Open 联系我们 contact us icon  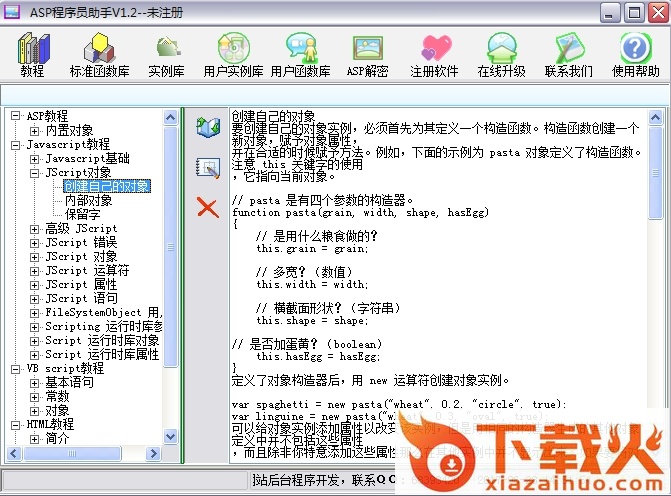(x=568, y=50)
